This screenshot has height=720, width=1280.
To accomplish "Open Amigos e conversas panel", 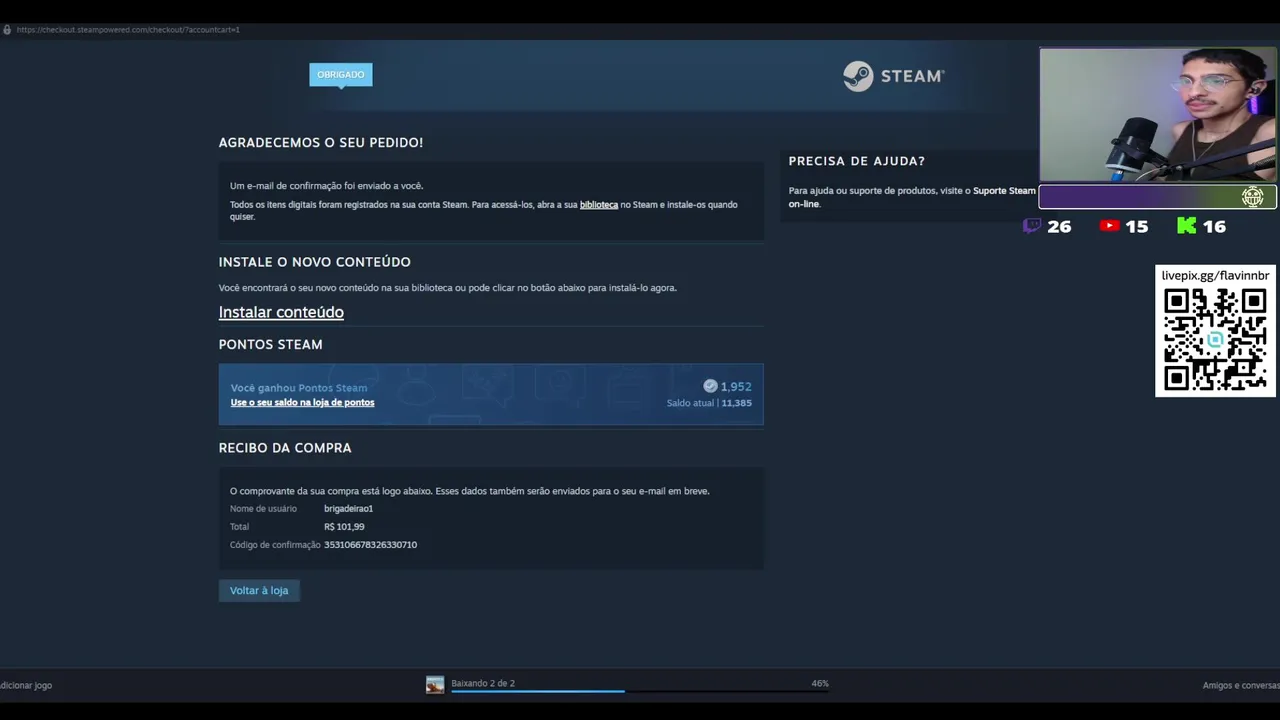I will point(1241,686).
